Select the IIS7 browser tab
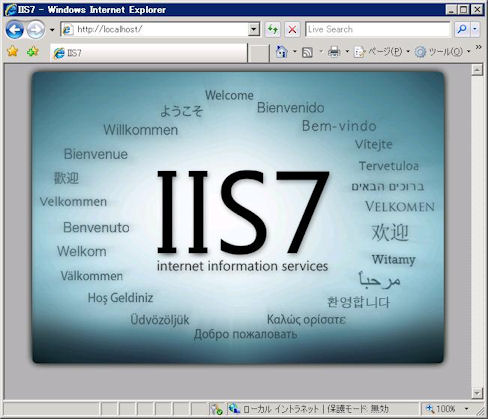 tap(149, 53)
